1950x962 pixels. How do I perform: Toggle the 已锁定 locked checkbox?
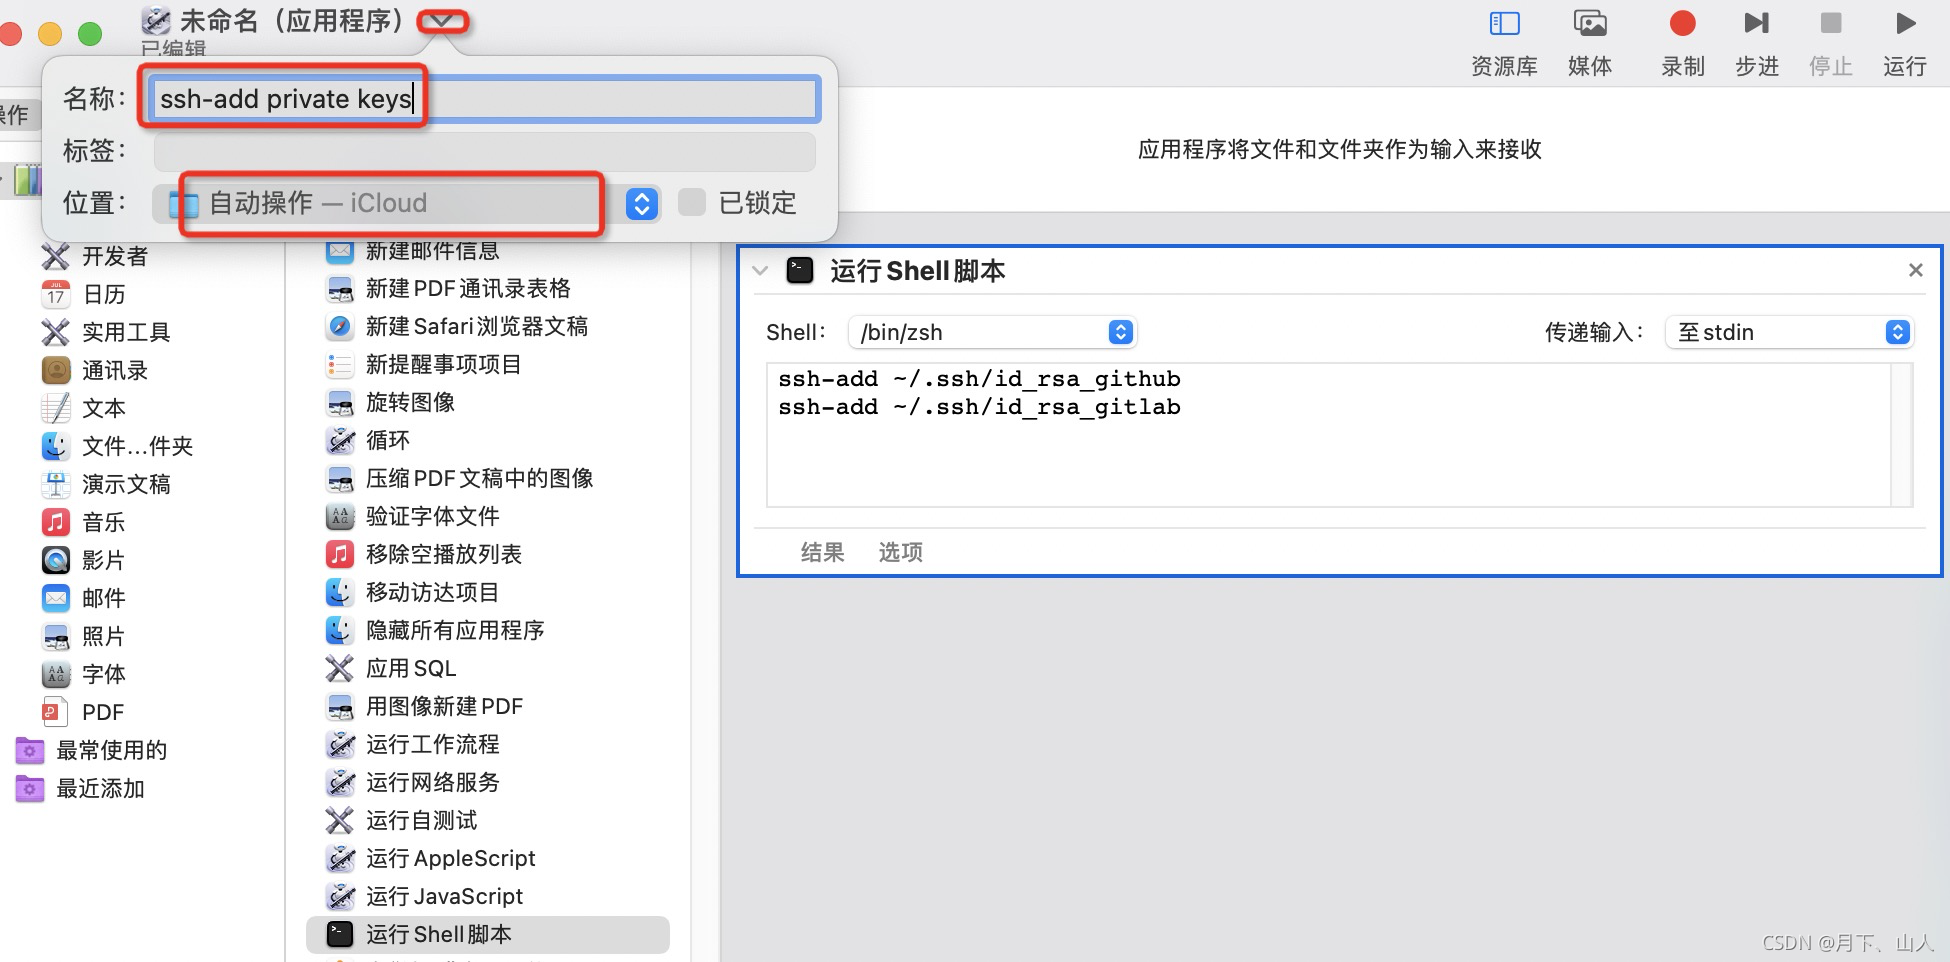[692, 203]
